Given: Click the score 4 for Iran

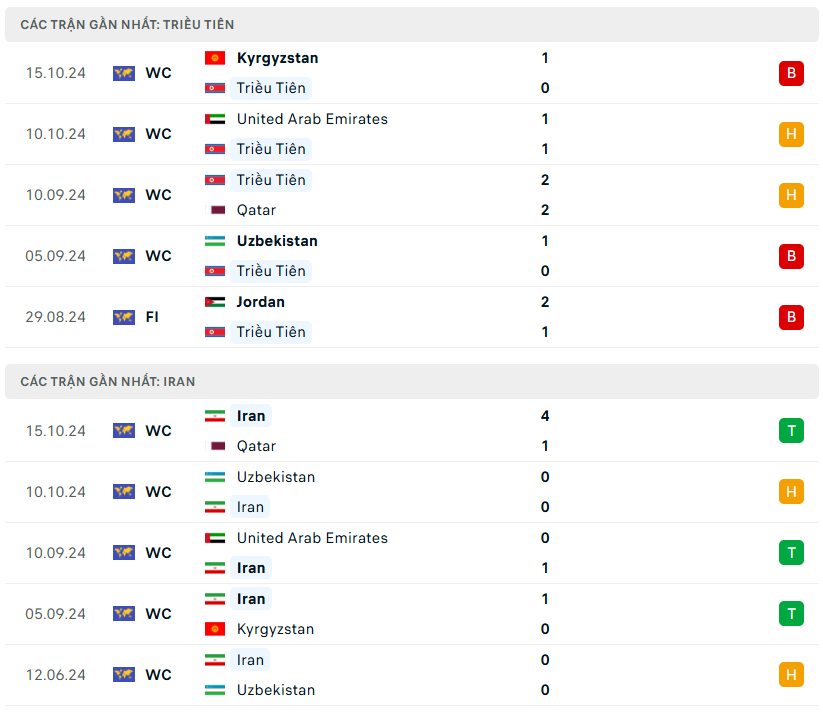Looking at the screenshot, I should pos(545,416).
